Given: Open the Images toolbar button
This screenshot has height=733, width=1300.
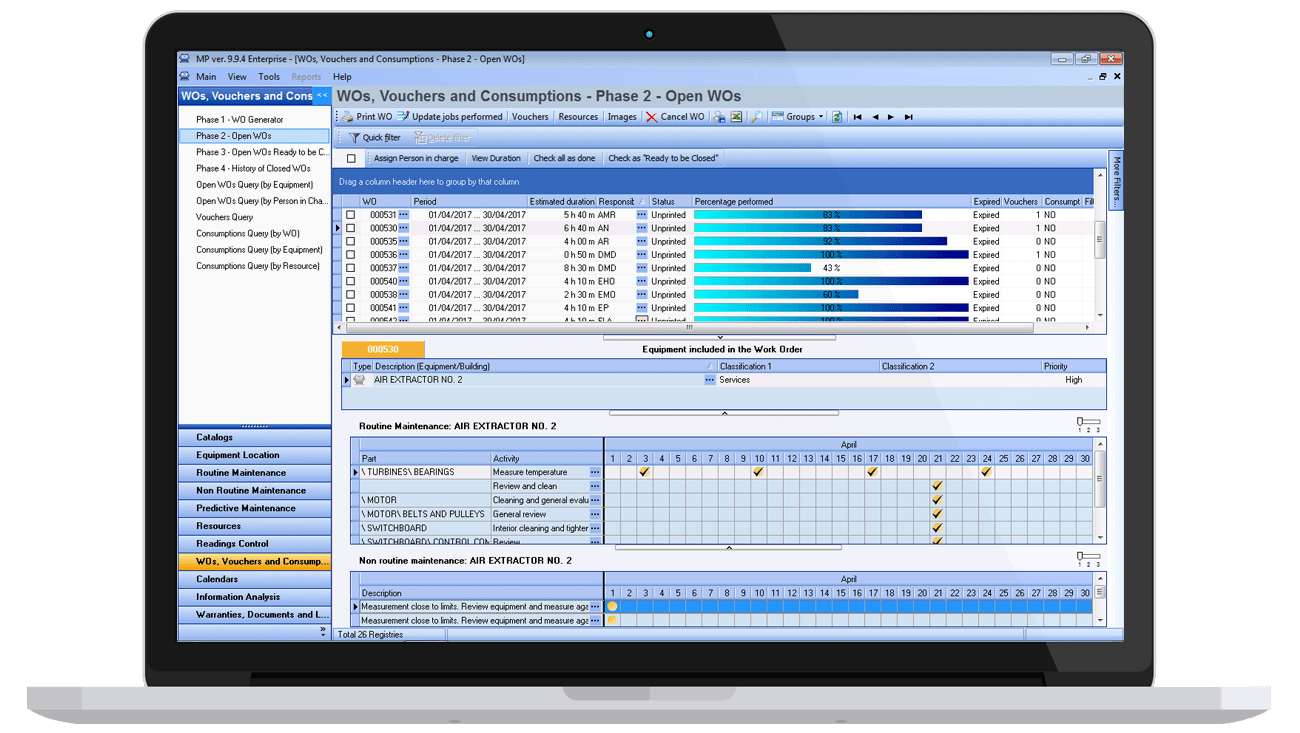Looking at the screenshot, I should click(622, 117).
